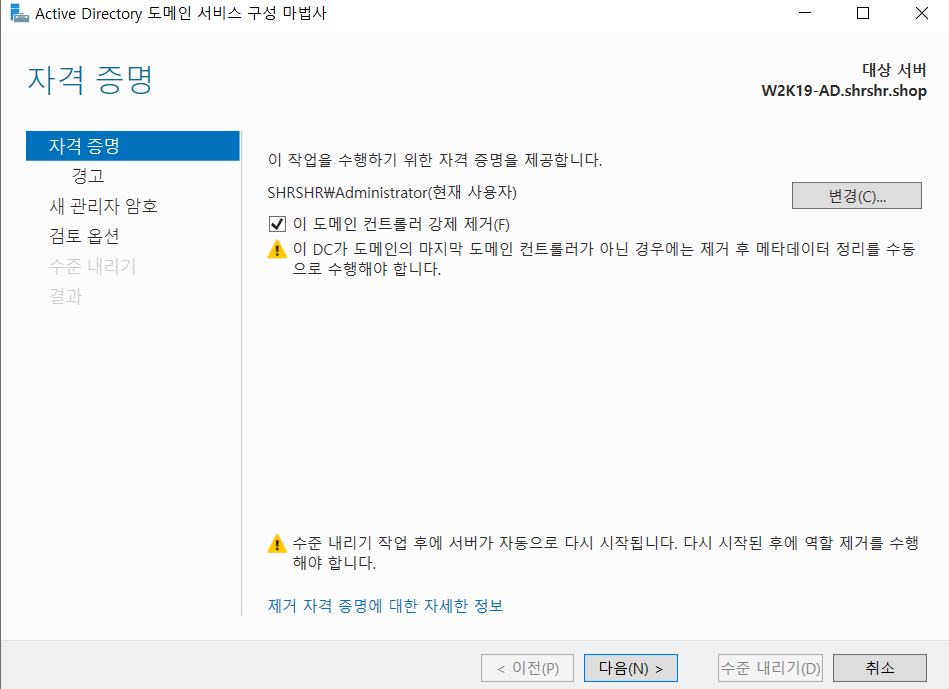This screenshot has width=949, height=689.
Task: Click the 취소 button
Action: click(879, 668)
